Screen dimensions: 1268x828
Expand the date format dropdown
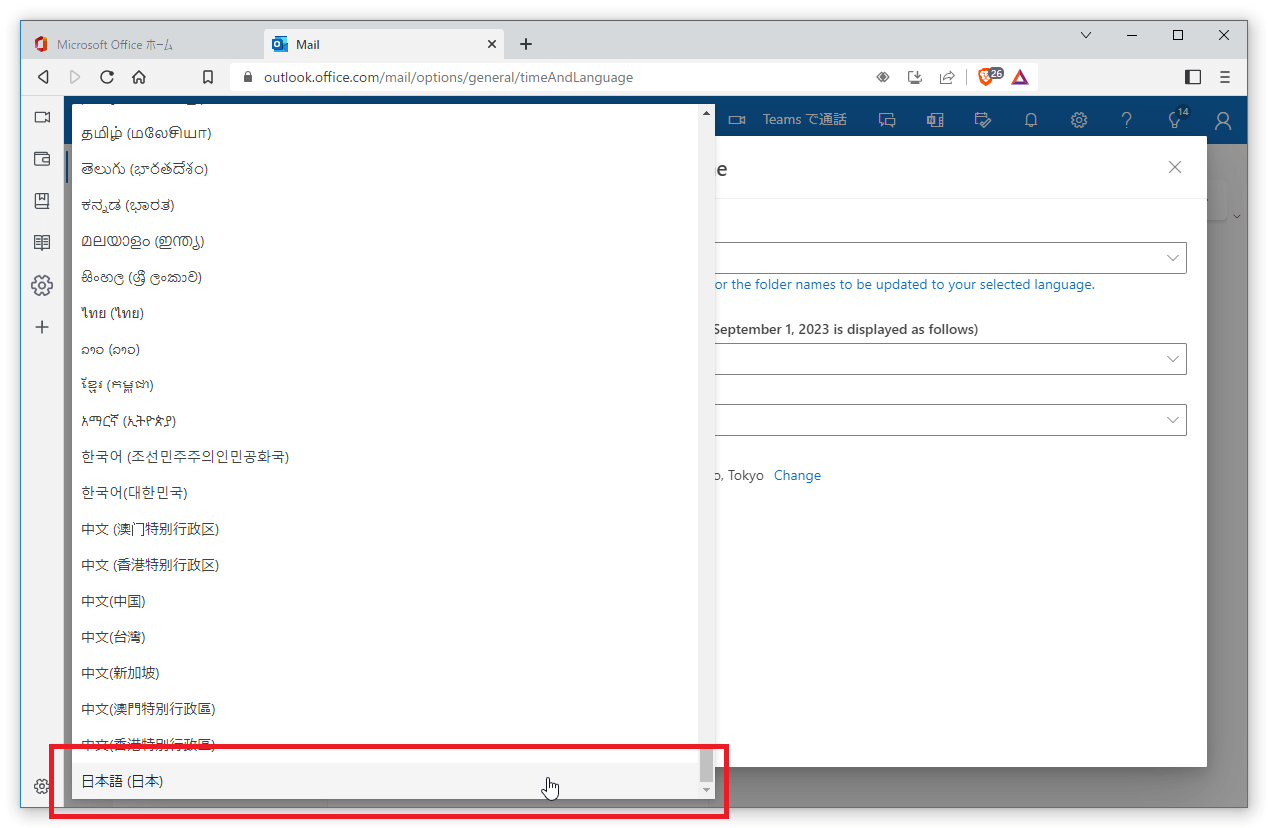pos(1173,359)
